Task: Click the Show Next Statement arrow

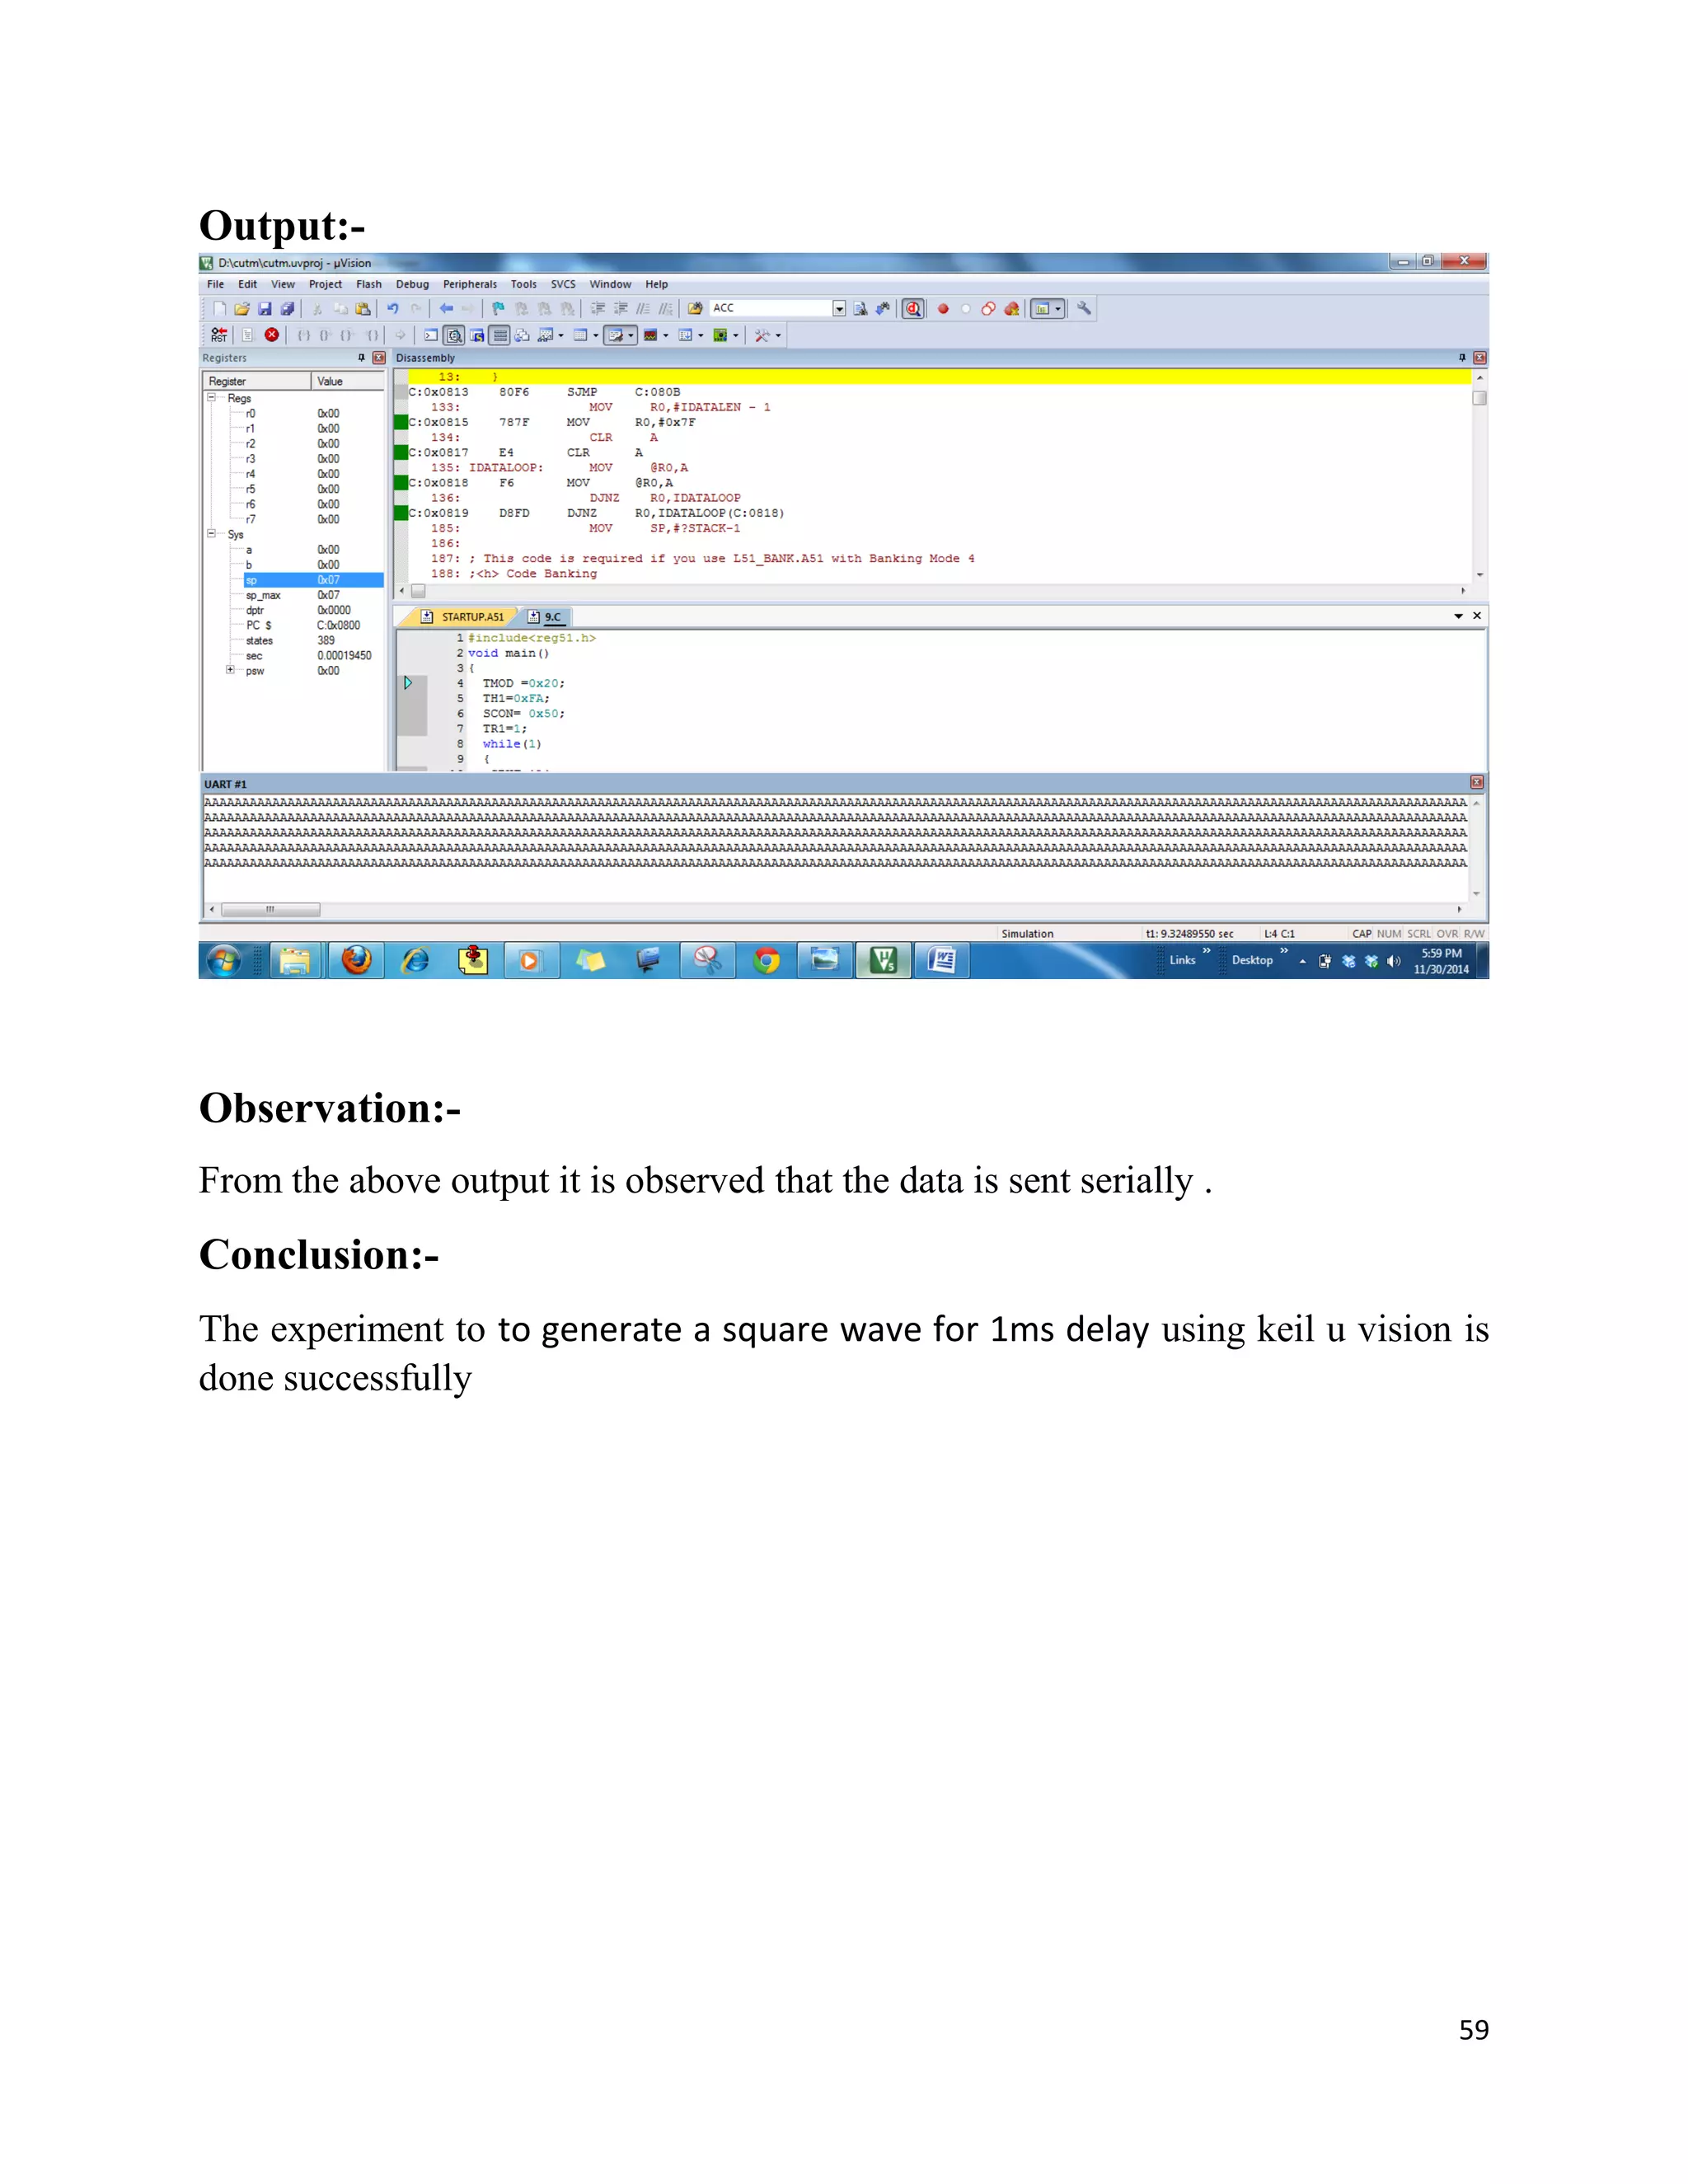Action: 401,336
